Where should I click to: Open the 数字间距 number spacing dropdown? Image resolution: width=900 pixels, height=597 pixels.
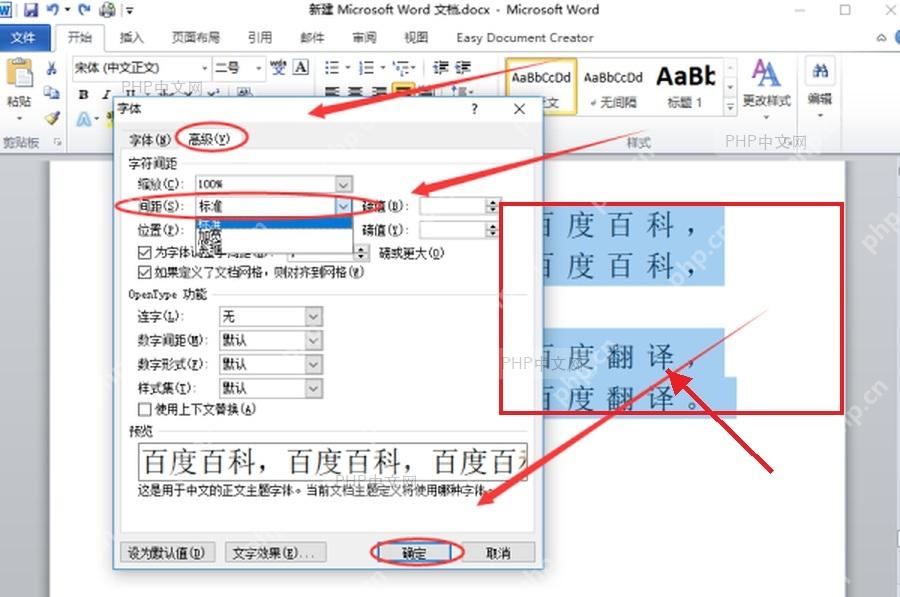[x=313, y=340]
